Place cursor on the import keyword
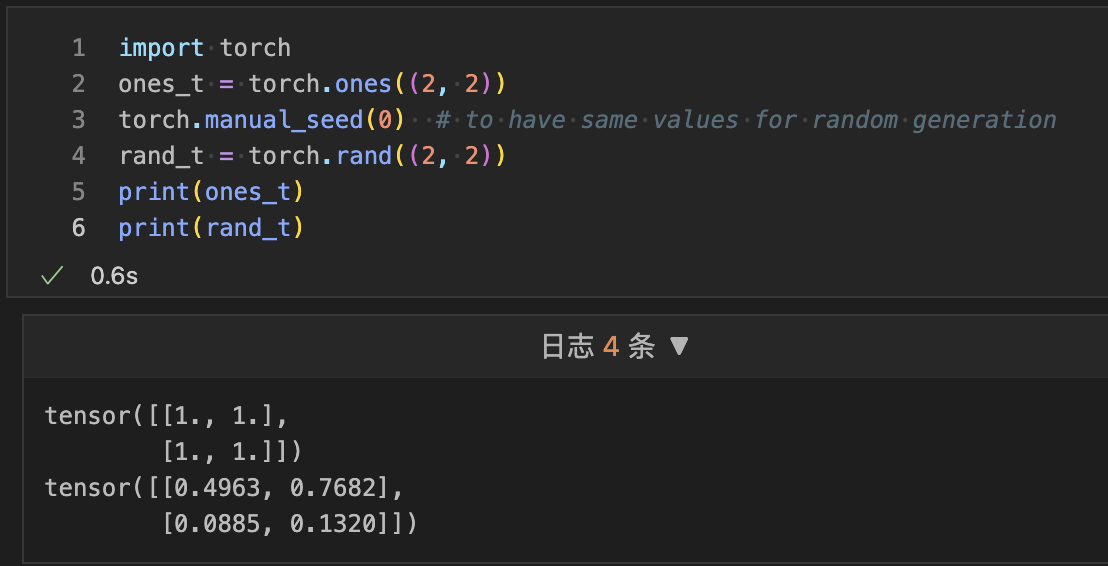Screen dimensions: 1108x566 [x=161, y=48]
